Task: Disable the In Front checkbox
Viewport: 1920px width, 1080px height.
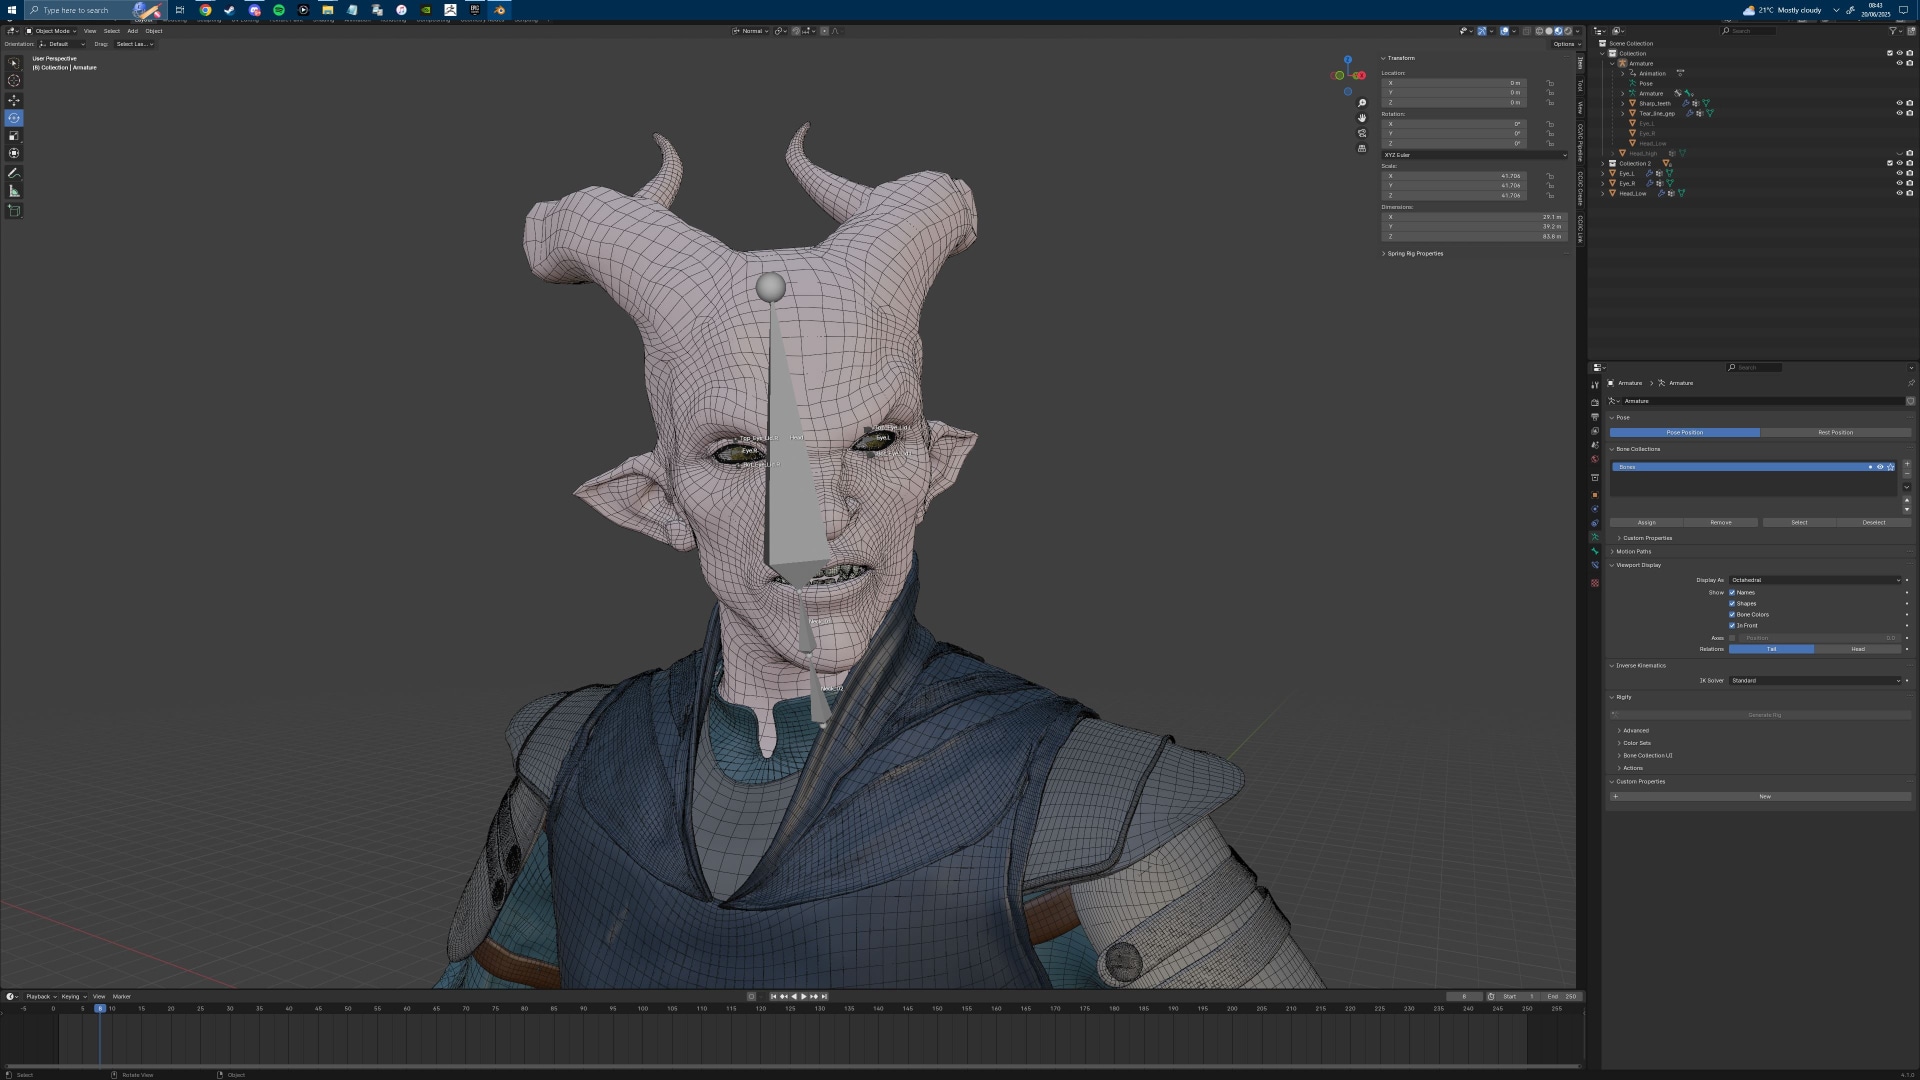Action: coord(1732,626)
